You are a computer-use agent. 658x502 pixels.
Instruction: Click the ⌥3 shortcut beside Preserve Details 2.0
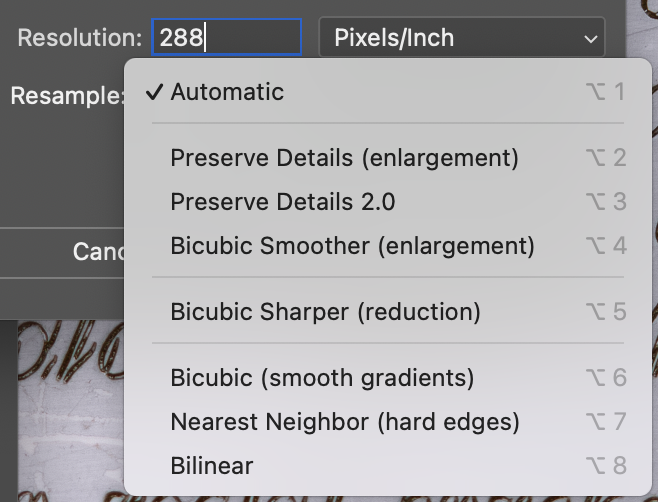click(605, 202)
